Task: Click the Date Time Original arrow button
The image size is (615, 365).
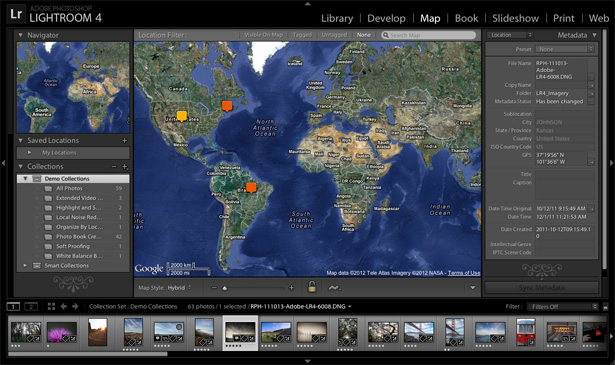Action: coord(591,209)
